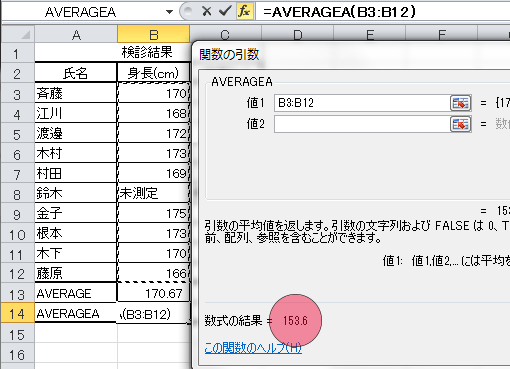The image size is (510, 369).
Task: Click the 未測定 cell in column B
Action: coord(153,193)
